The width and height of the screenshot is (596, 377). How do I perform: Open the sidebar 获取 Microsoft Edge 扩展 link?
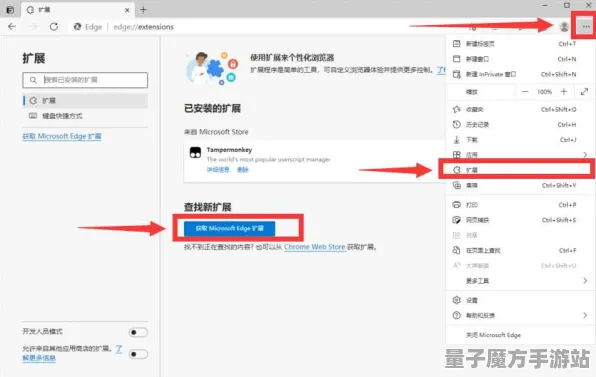pos(62,136)
